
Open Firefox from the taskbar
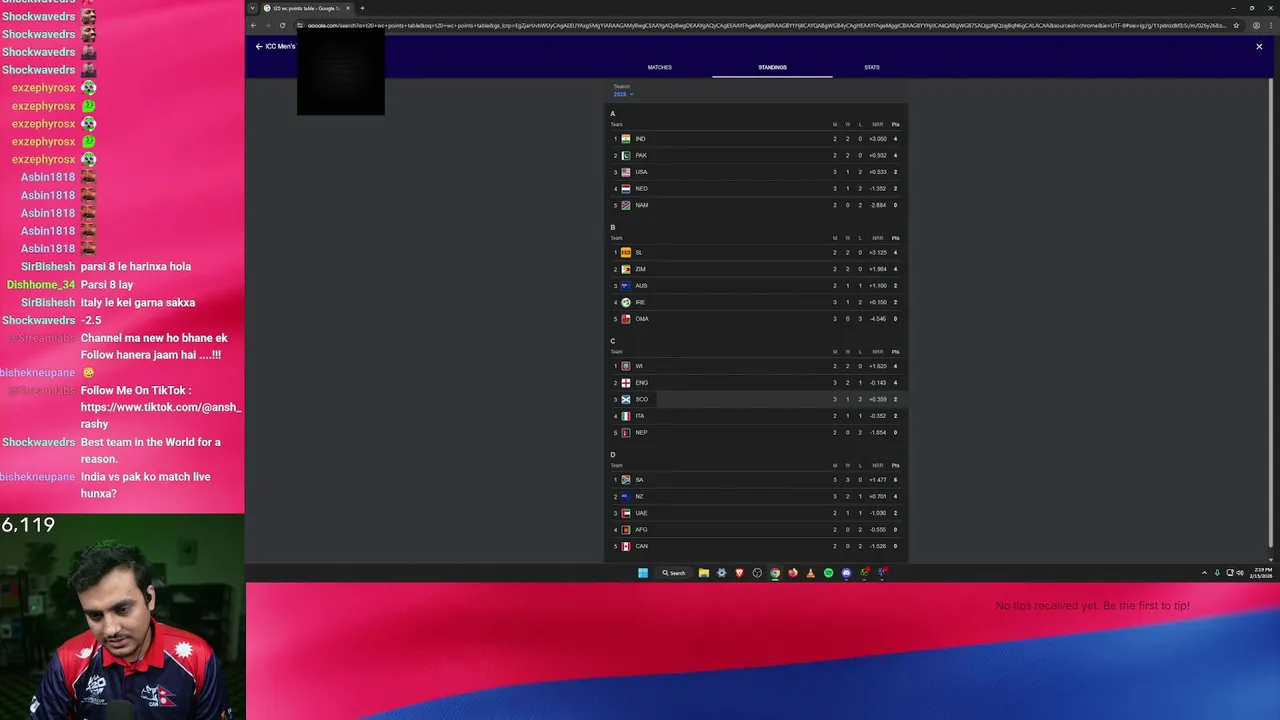793,573
